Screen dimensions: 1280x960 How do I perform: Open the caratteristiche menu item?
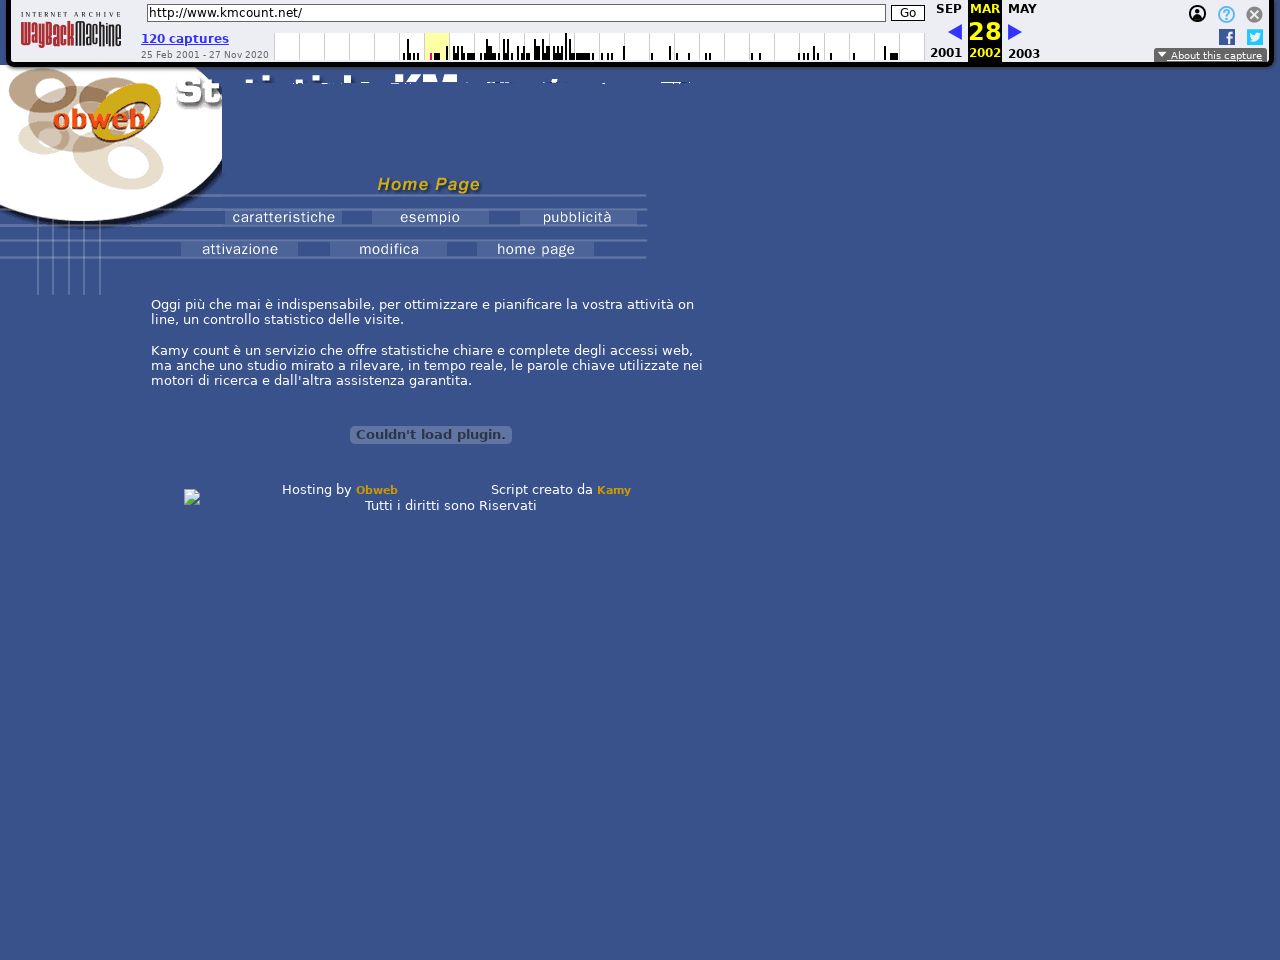tap(284, 217)
